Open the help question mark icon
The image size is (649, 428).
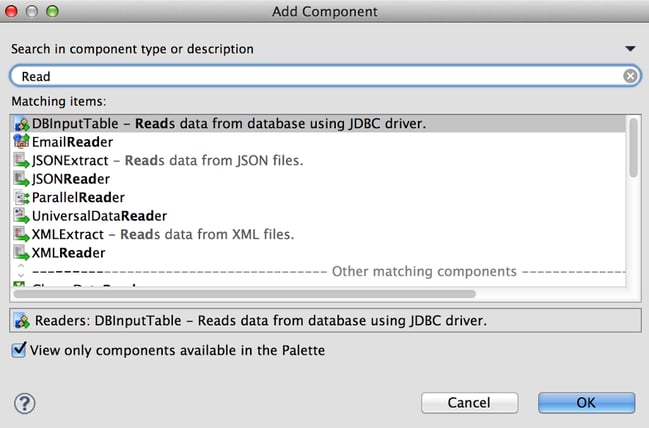coord(25,403)
